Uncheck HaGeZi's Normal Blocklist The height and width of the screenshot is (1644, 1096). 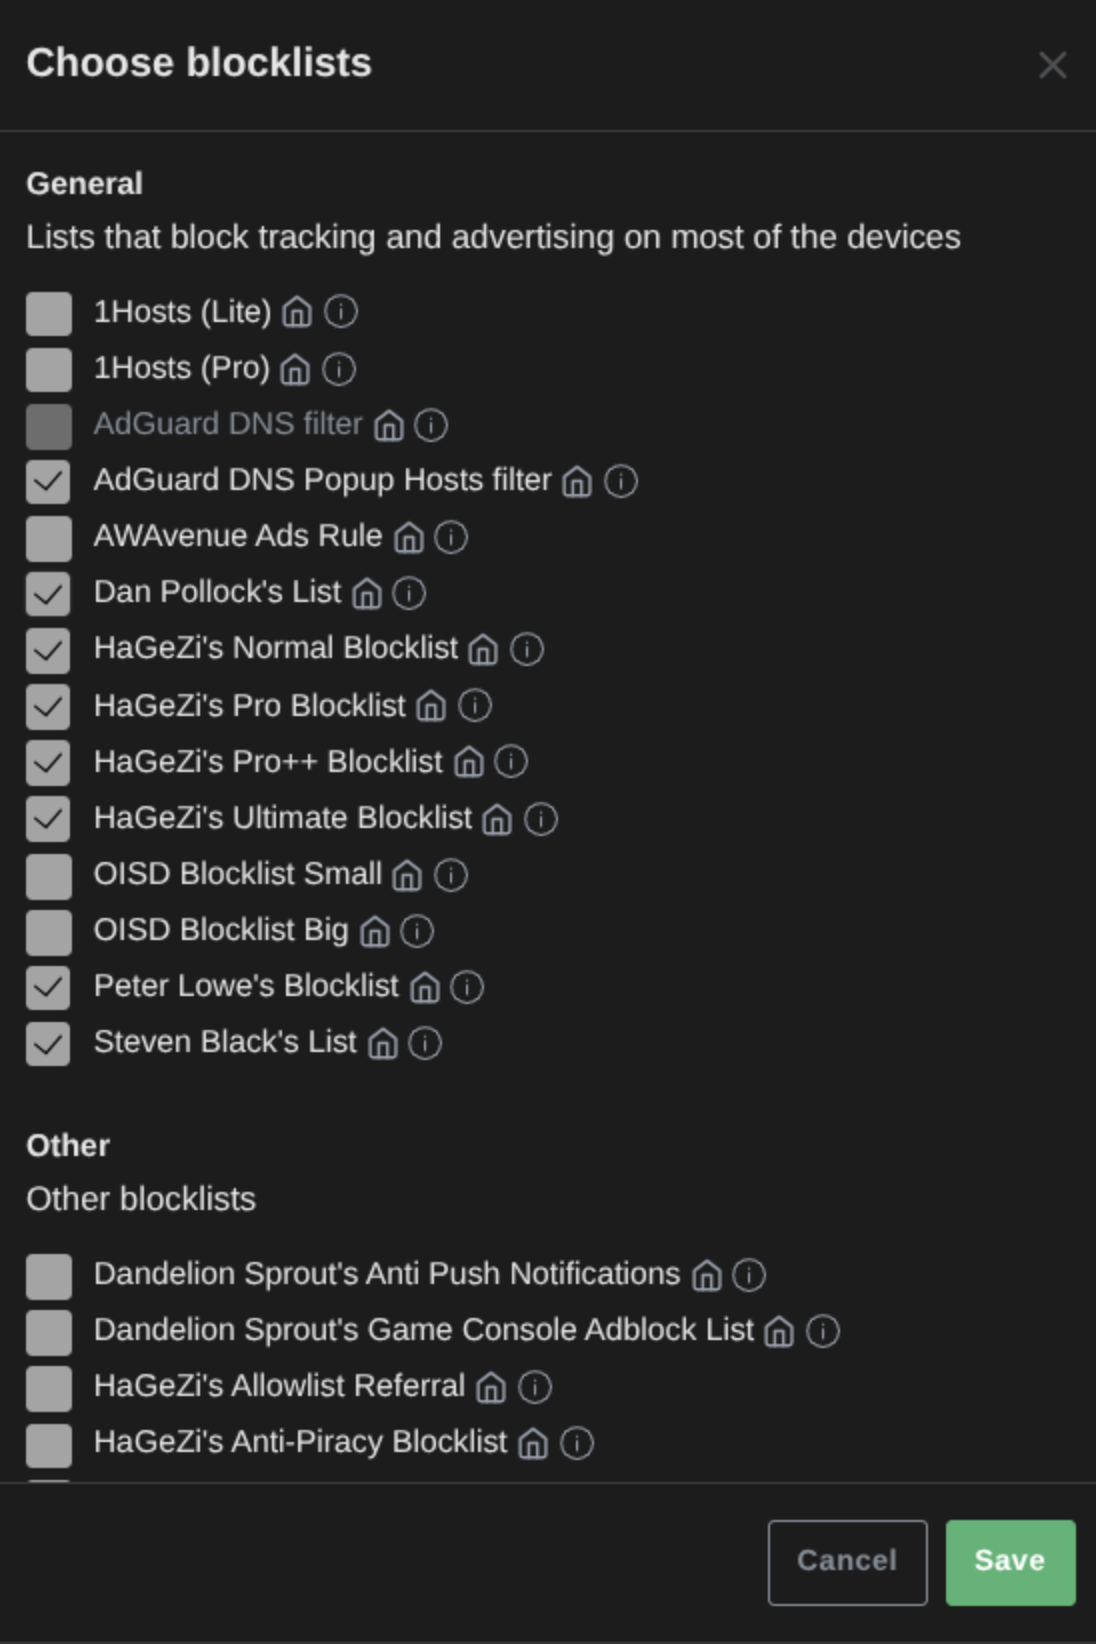(47, 648)
